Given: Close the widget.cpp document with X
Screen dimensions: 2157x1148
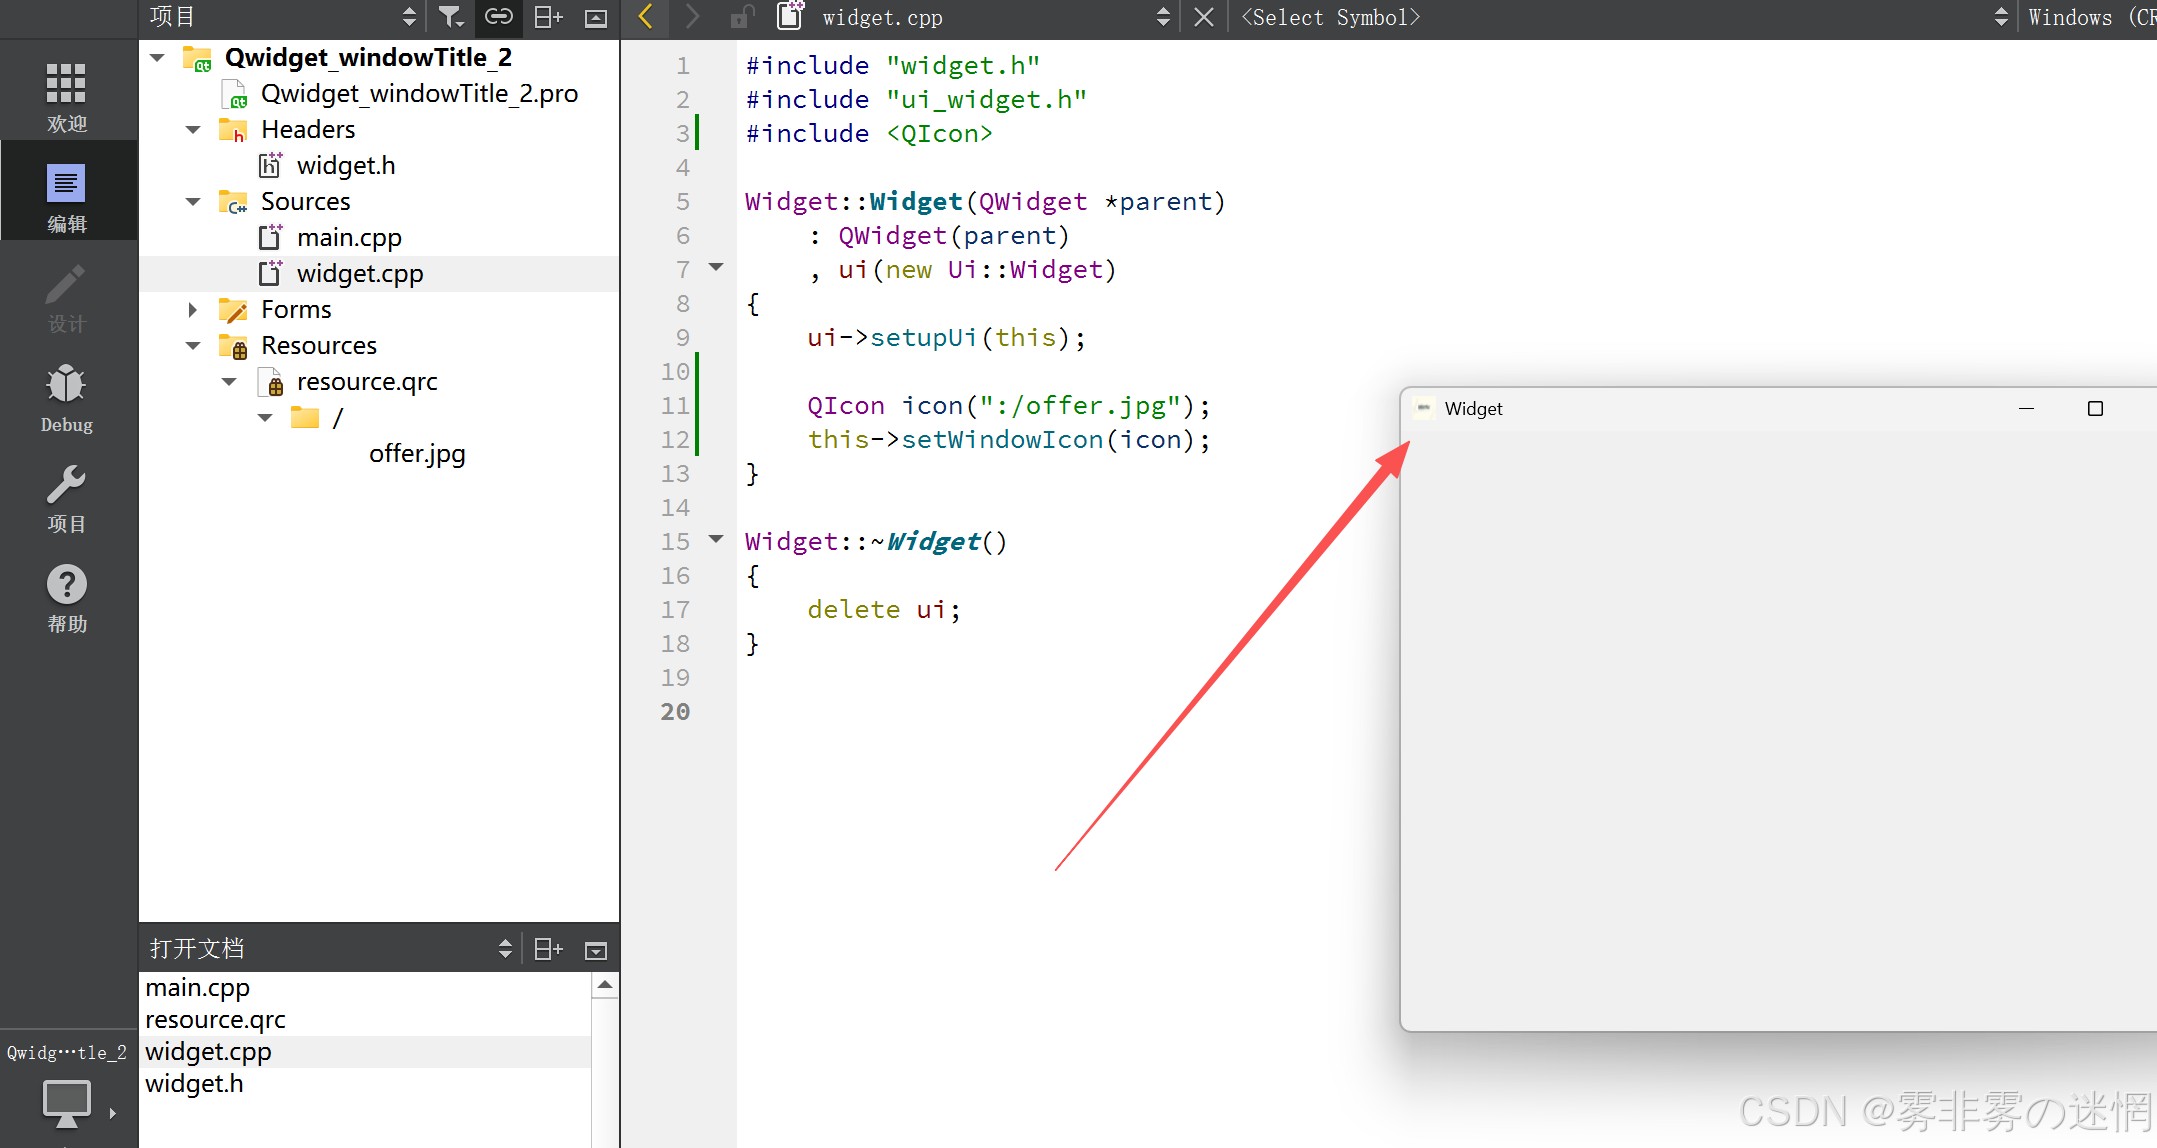Looking at the screenshot, I should click(1204, 17).
